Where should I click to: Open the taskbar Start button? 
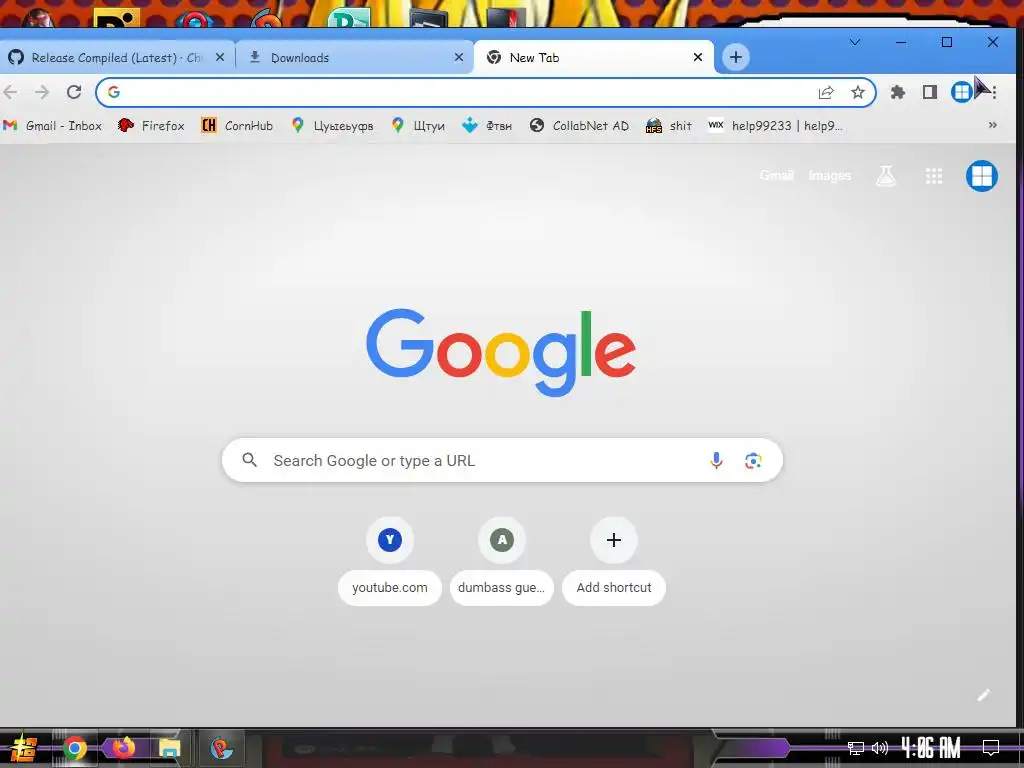point(23,748)
